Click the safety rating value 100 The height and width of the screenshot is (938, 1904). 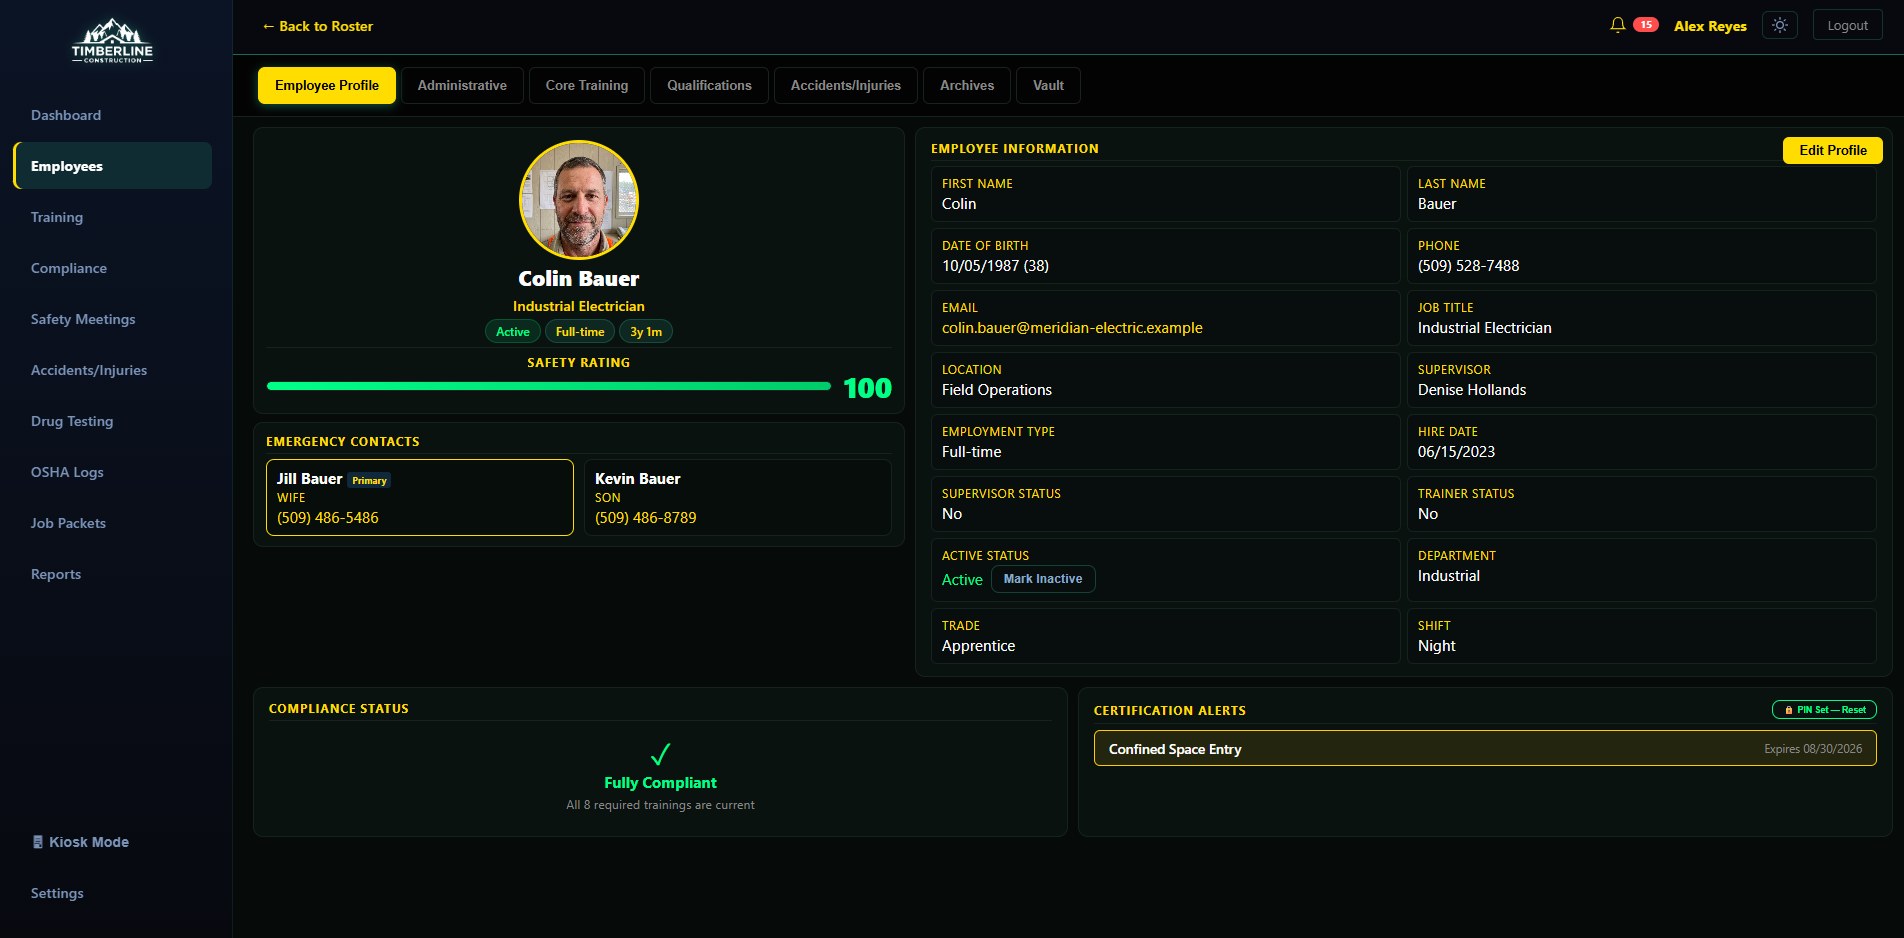(x=867, y=388)
